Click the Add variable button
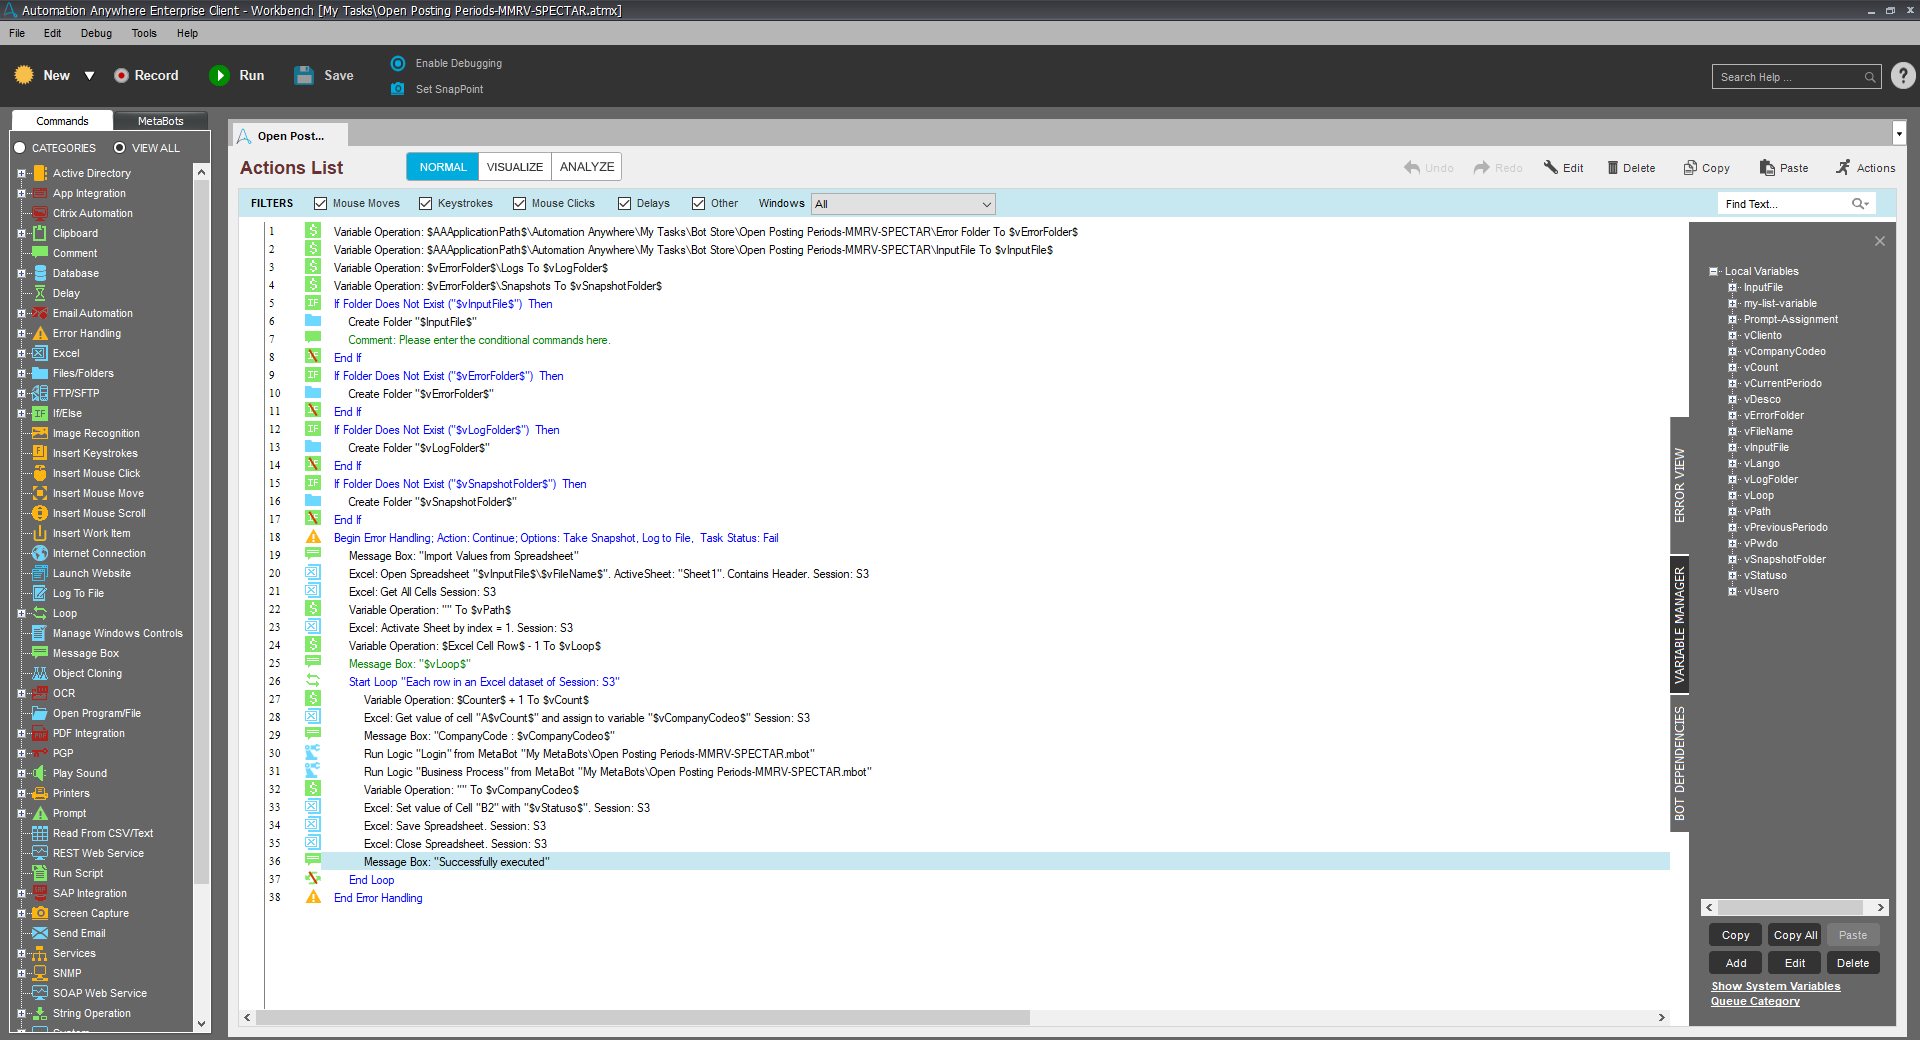The width and height of the screenshot is (1920, 1040). pos(1735,963)
